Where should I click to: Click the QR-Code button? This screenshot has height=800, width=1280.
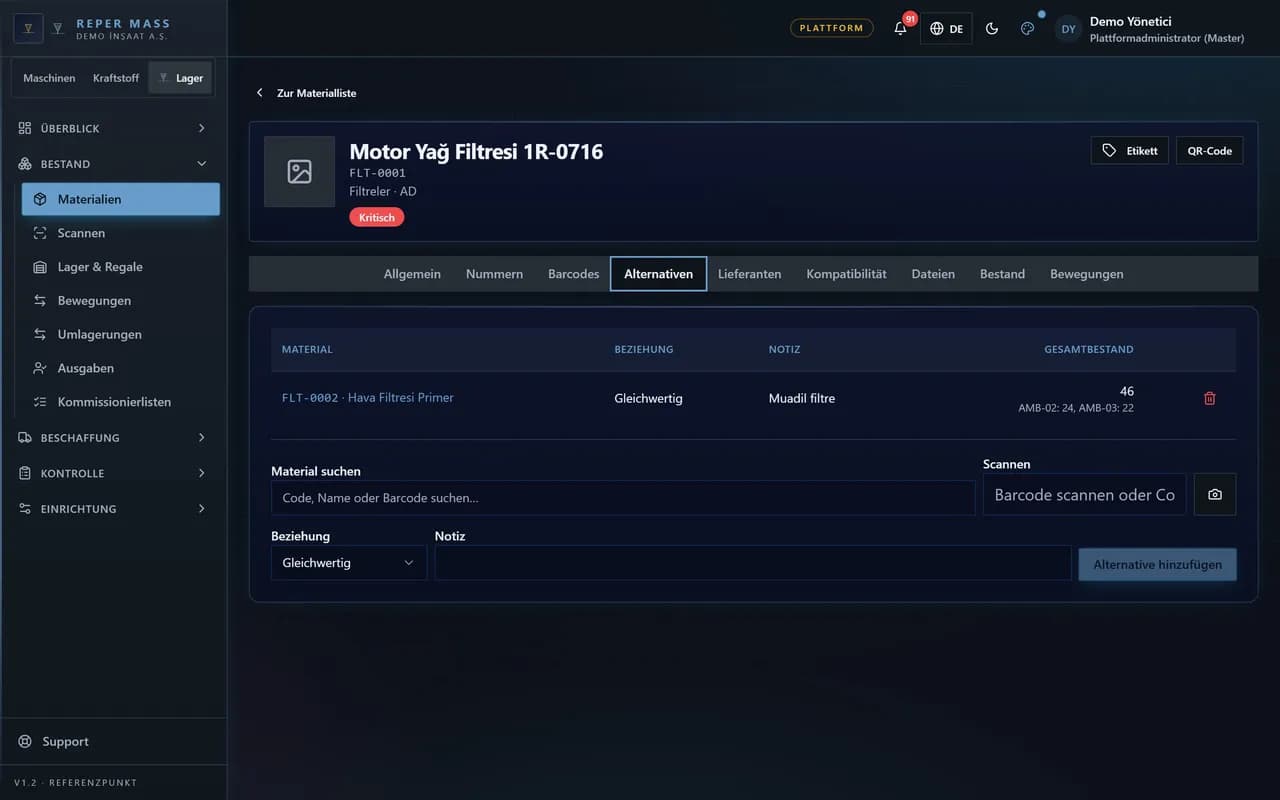click(x=1210, y=151)
